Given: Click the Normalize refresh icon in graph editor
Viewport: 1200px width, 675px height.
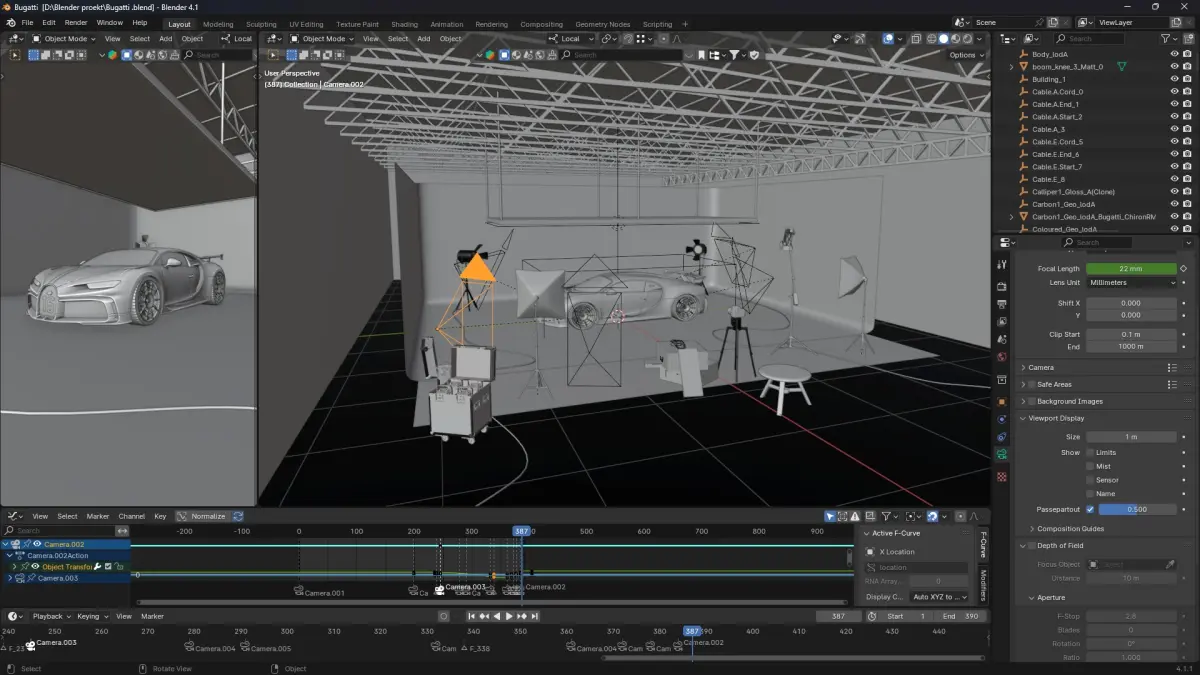Looking at the screenshot, I should click(x=238, y=516).
